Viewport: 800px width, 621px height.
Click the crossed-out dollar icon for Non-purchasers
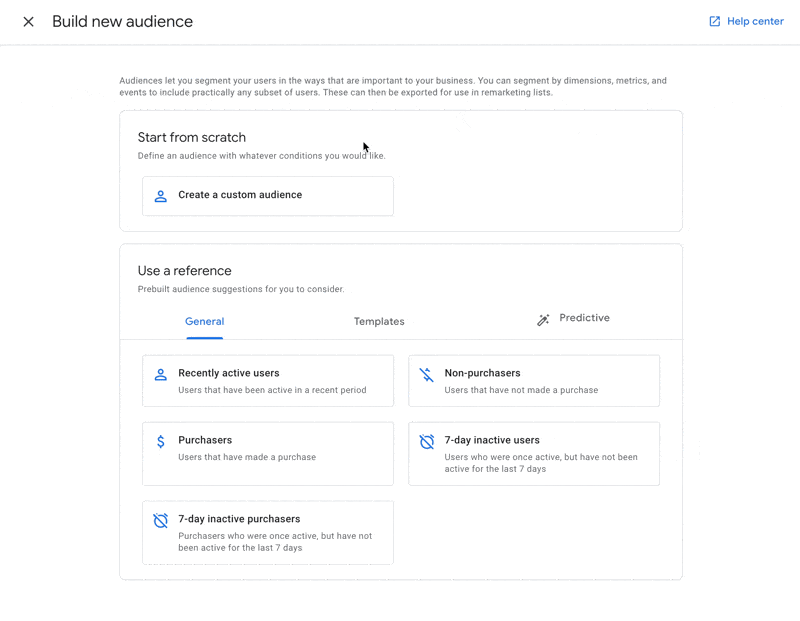pyautogui.click(x=427, y=375)
